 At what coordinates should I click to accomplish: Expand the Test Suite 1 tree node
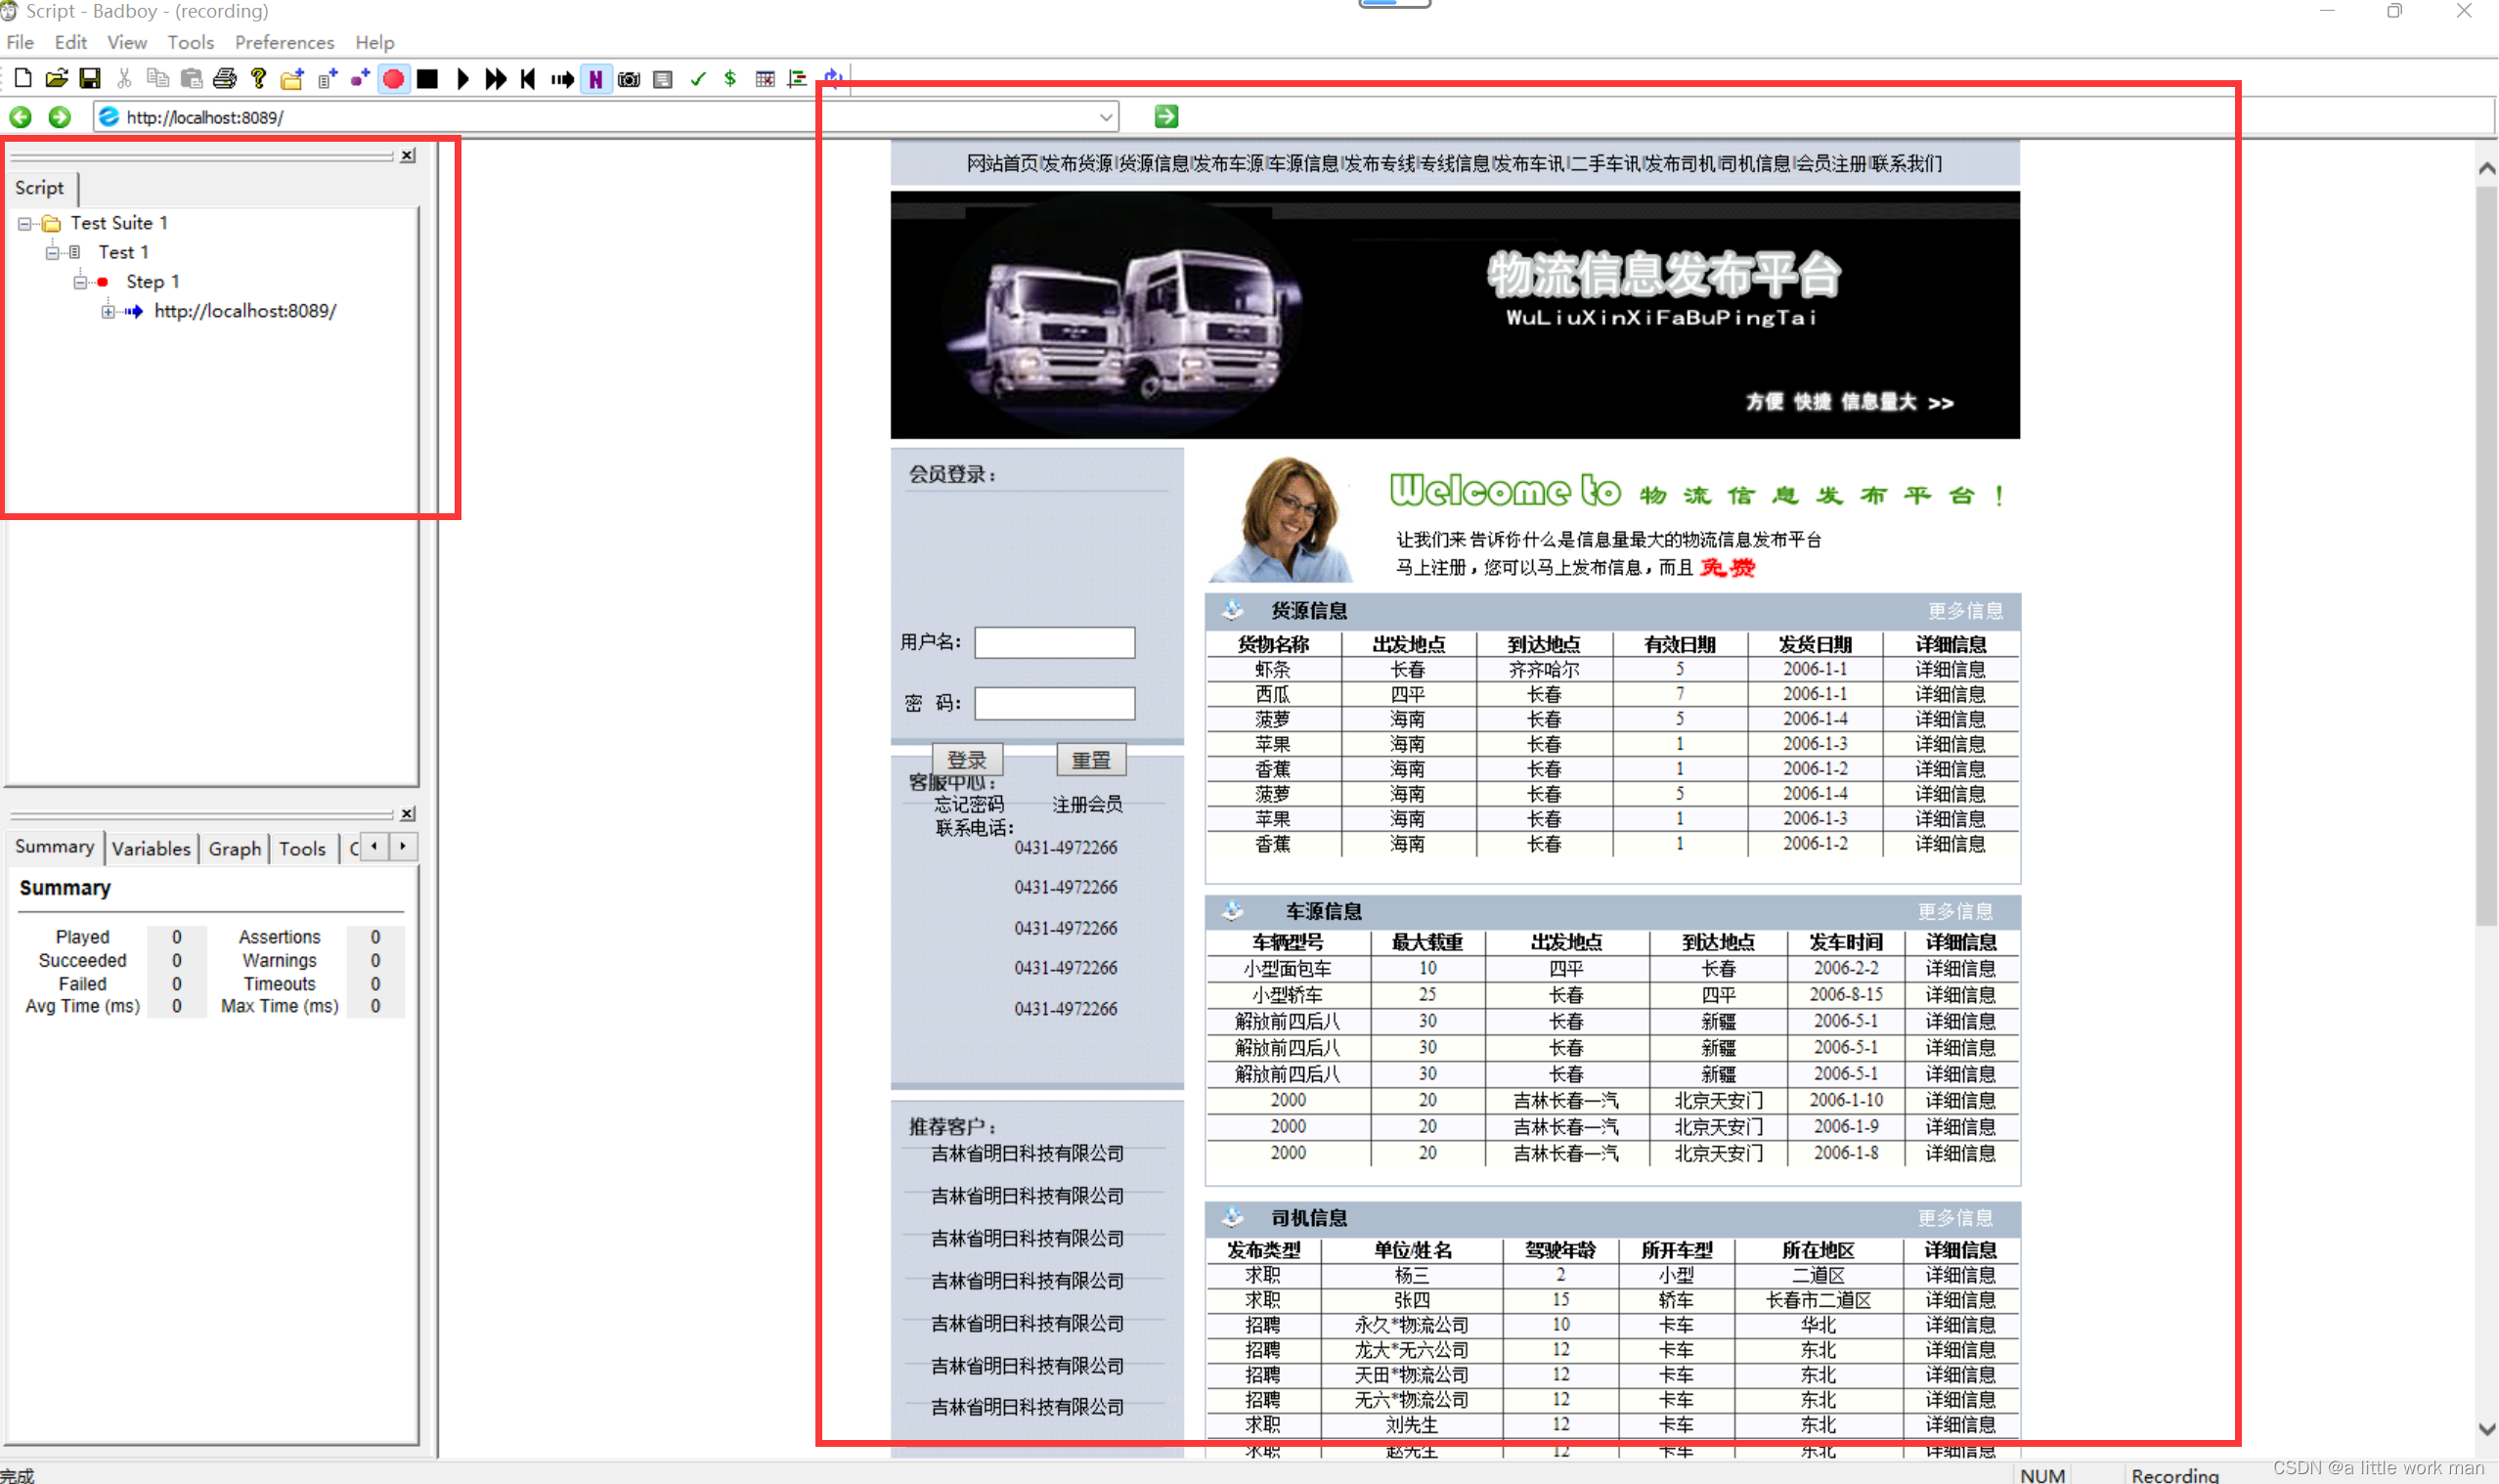point(23,223)
